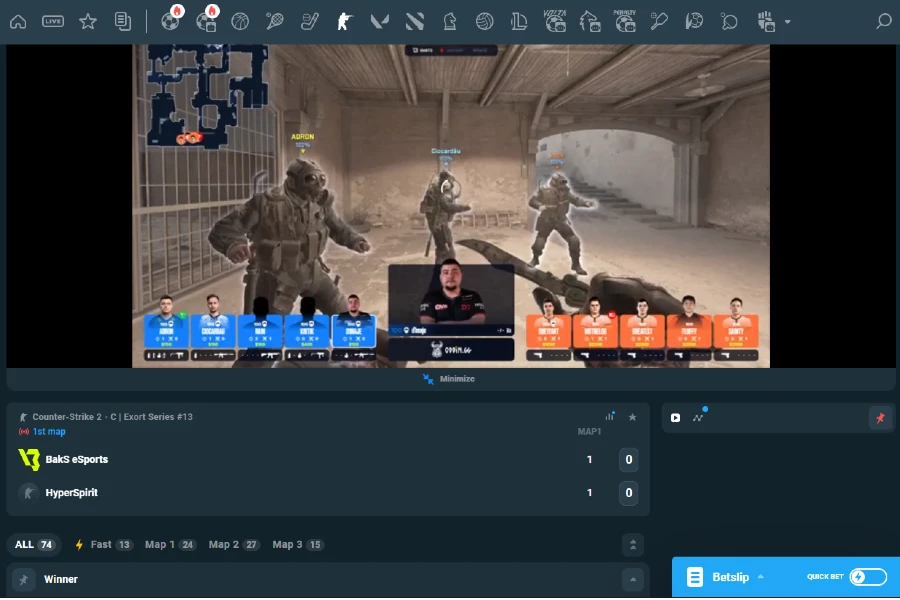900x600 pixels.
Task: Select the volleyball sport icon
Action: tap(485, 21)
